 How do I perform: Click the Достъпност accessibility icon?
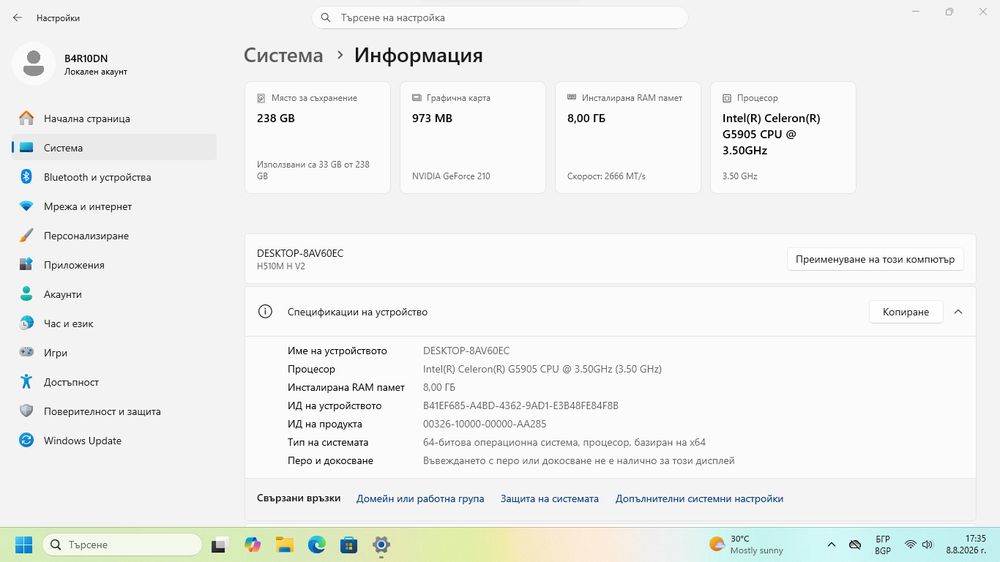click(x=26, y=381)
